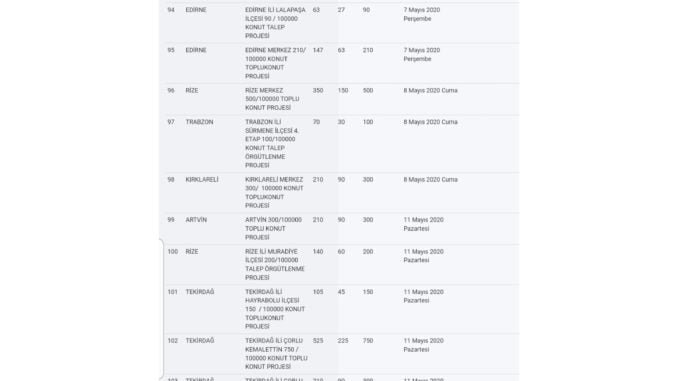Click the 8 Mayıs 2020 Cuma date in row 96
Screen dimensions: 678x381
431,90
